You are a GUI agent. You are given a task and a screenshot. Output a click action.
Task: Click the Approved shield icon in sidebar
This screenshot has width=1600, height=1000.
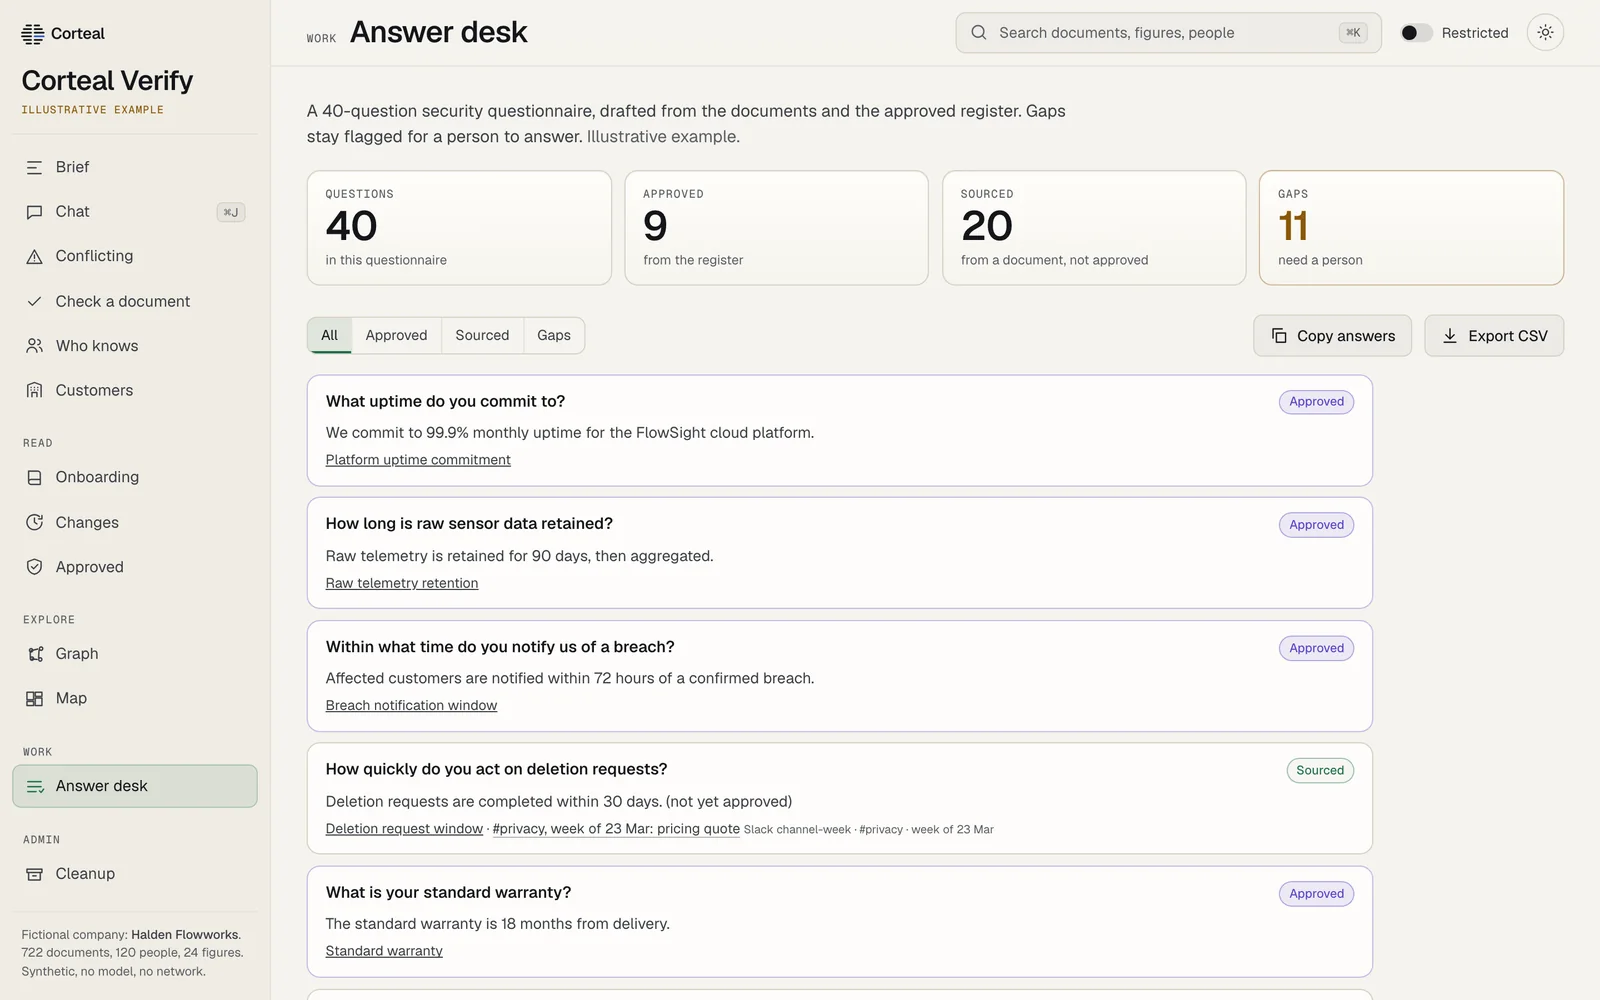click(34, 567)
